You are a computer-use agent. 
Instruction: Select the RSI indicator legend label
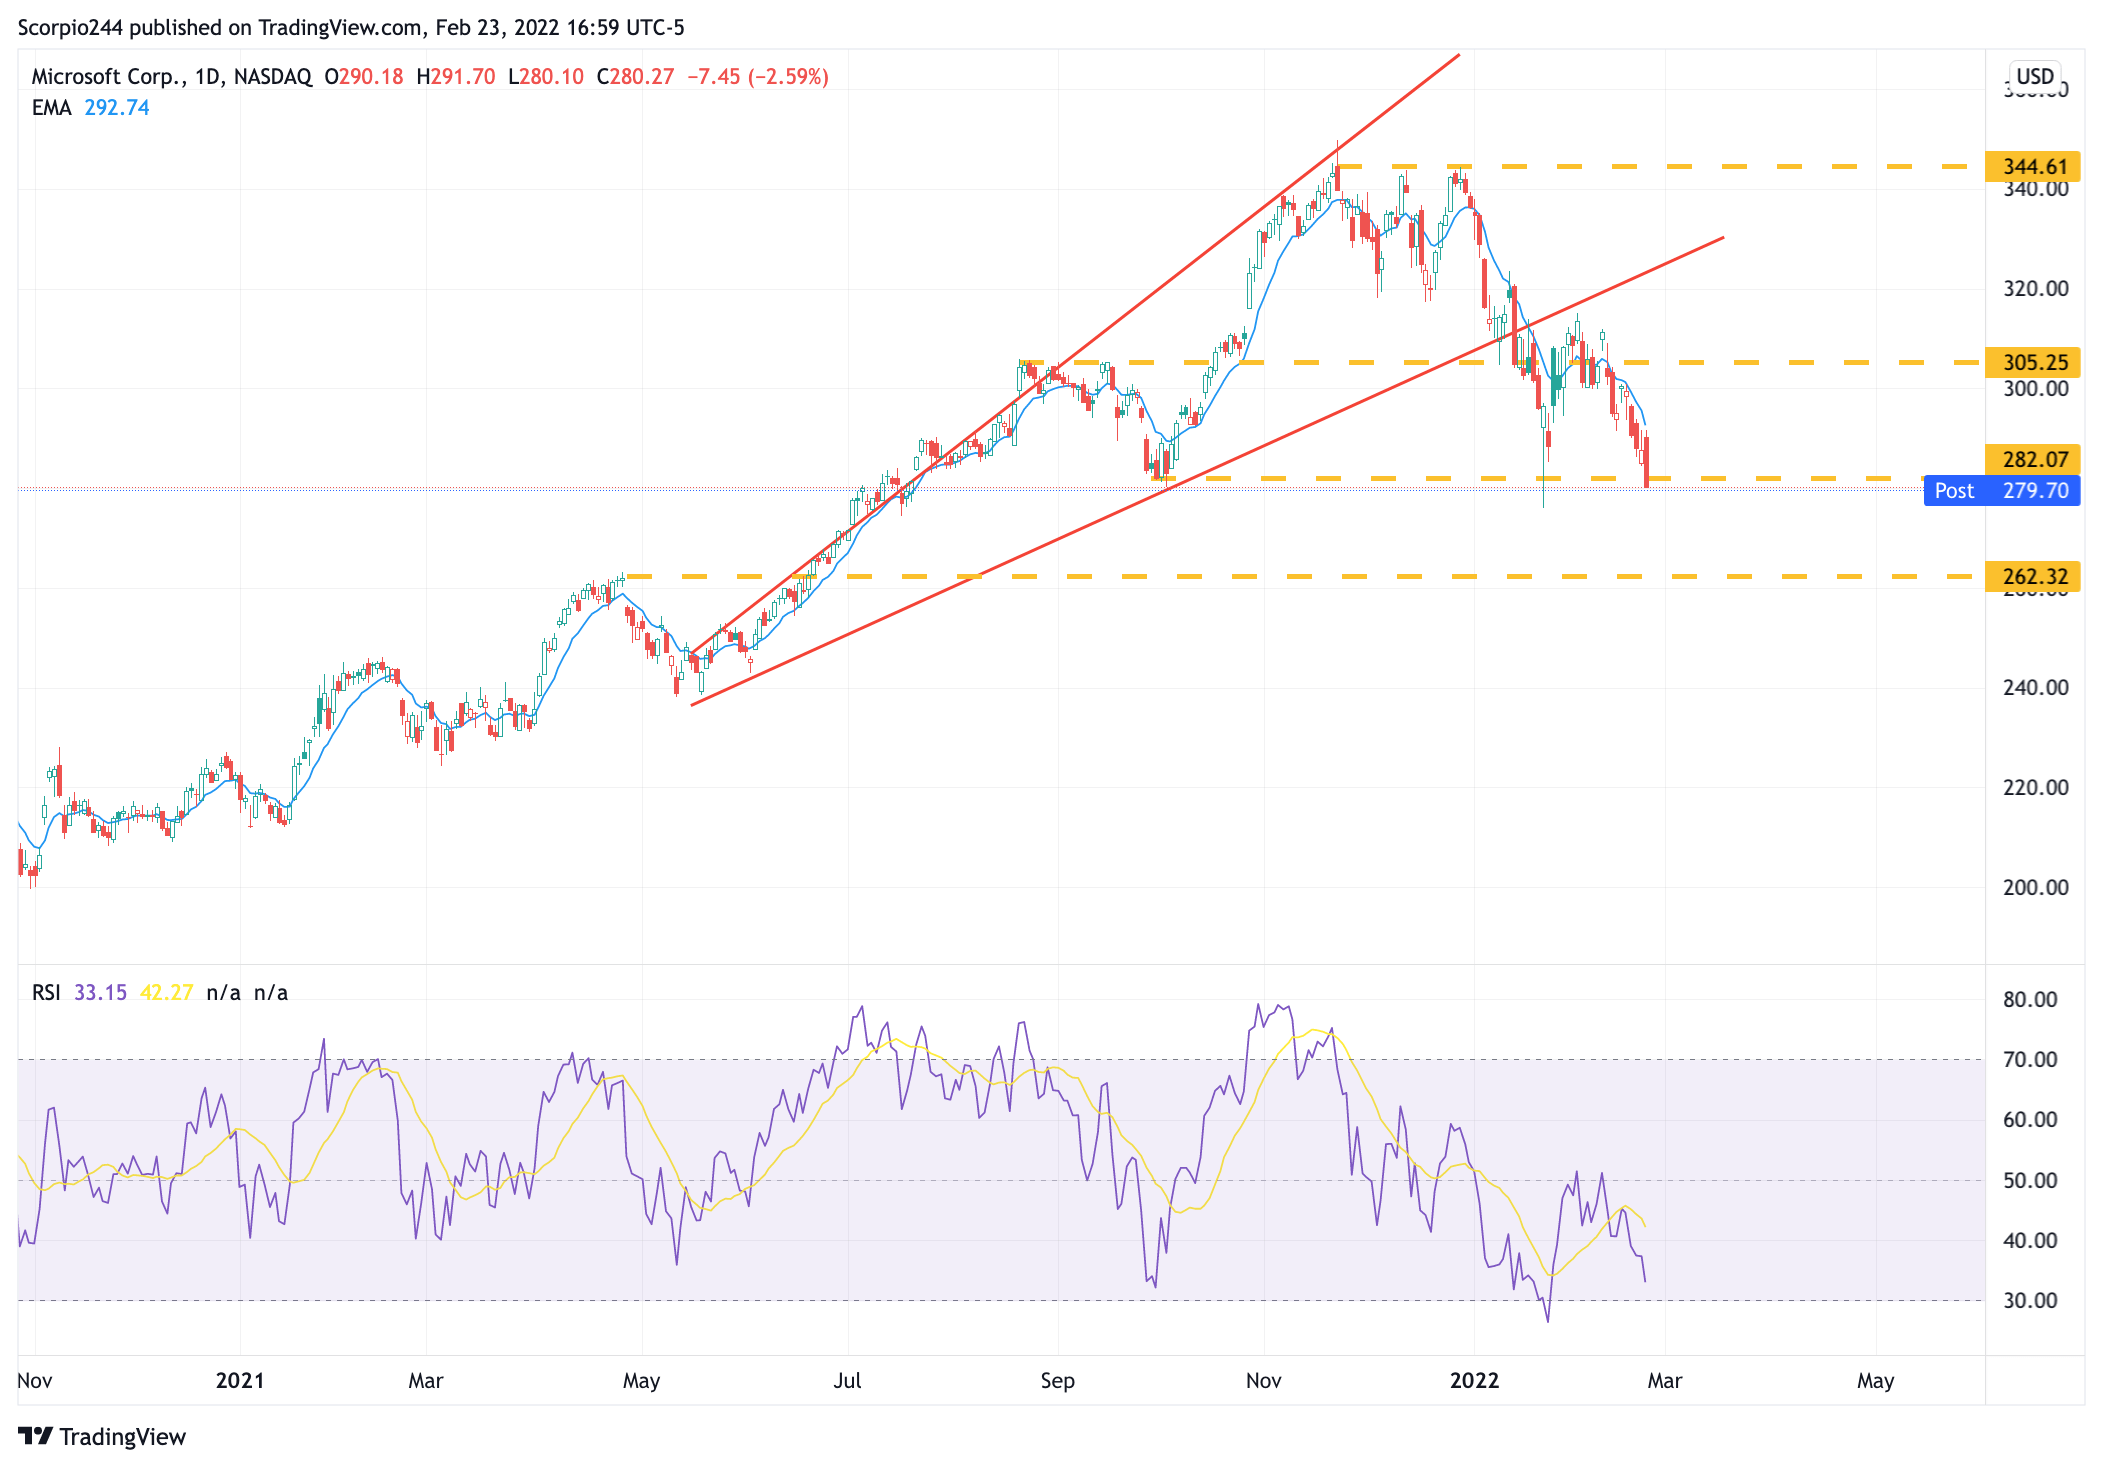[x=46, y=992]
